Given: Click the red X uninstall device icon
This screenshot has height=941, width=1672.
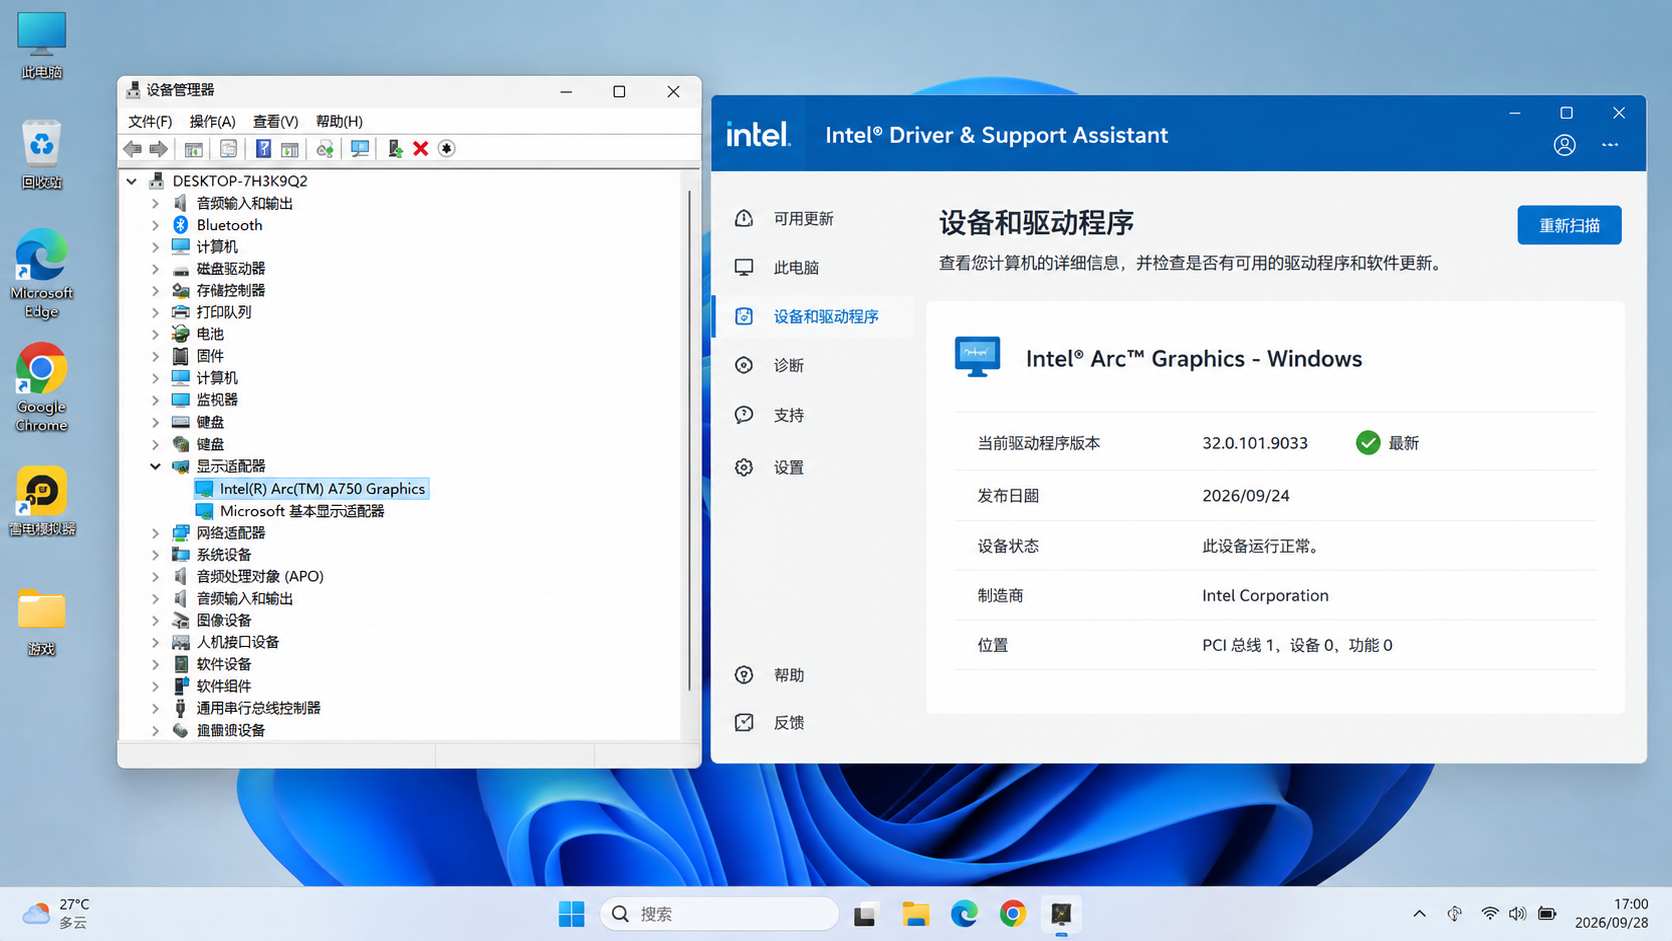Looking at the screenshot, I should (x=421, y=148).
